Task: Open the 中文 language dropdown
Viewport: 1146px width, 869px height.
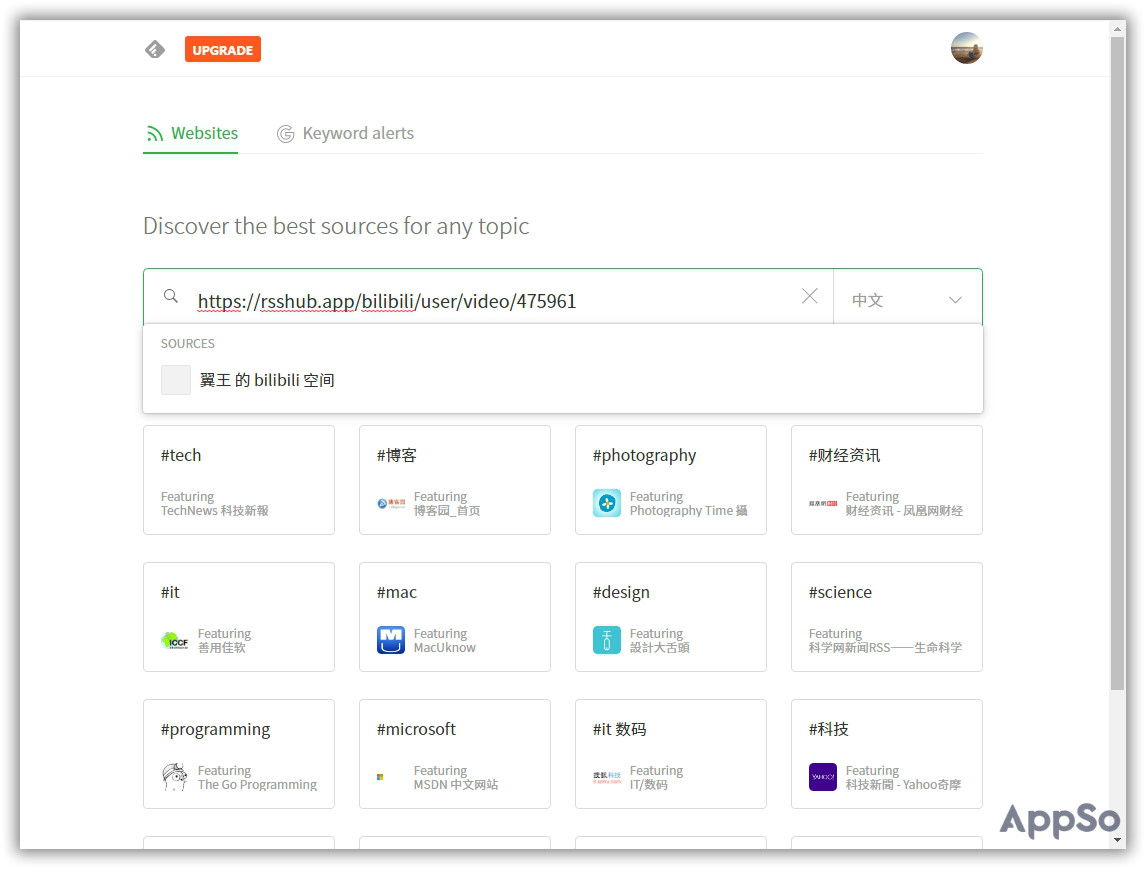Action: [x=908, y=297]
